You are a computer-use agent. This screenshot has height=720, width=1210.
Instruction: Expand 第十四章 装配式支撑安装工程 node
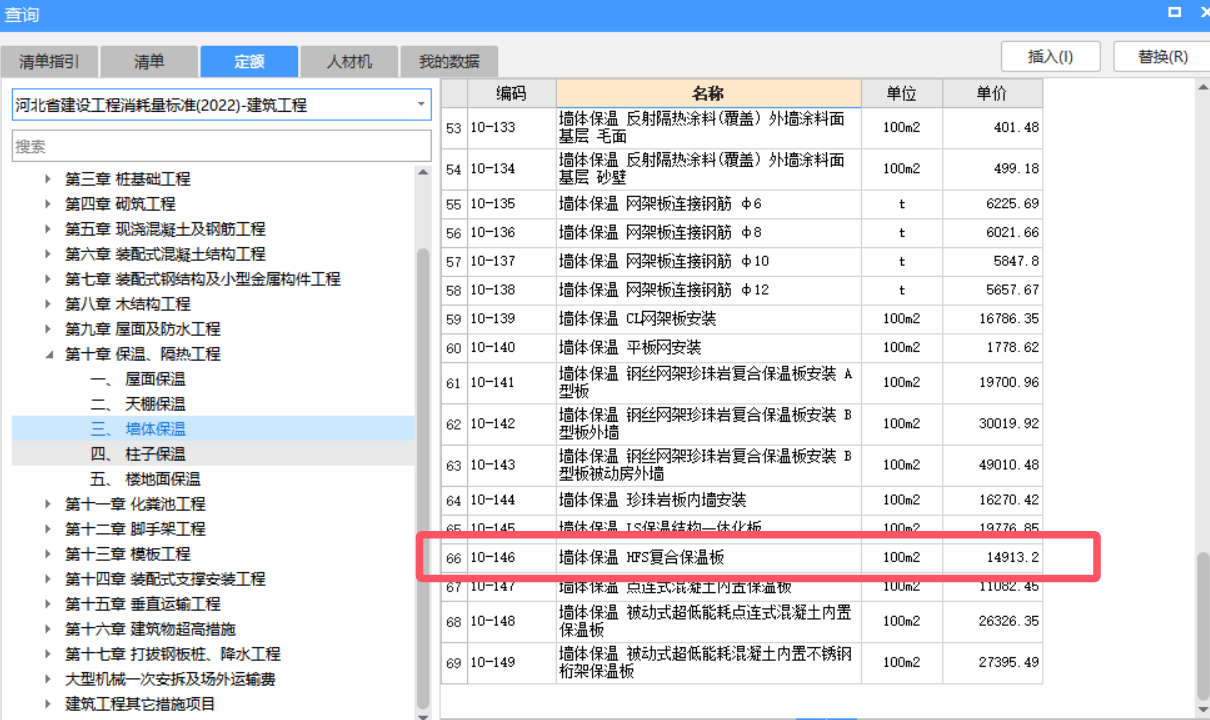coord(48,579)
